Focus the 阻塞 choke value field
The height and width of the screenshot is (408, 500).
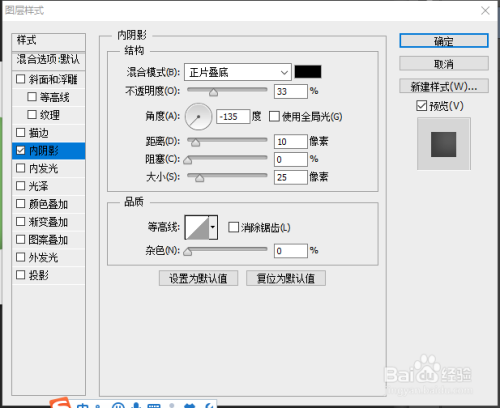[x=290, y=159]
